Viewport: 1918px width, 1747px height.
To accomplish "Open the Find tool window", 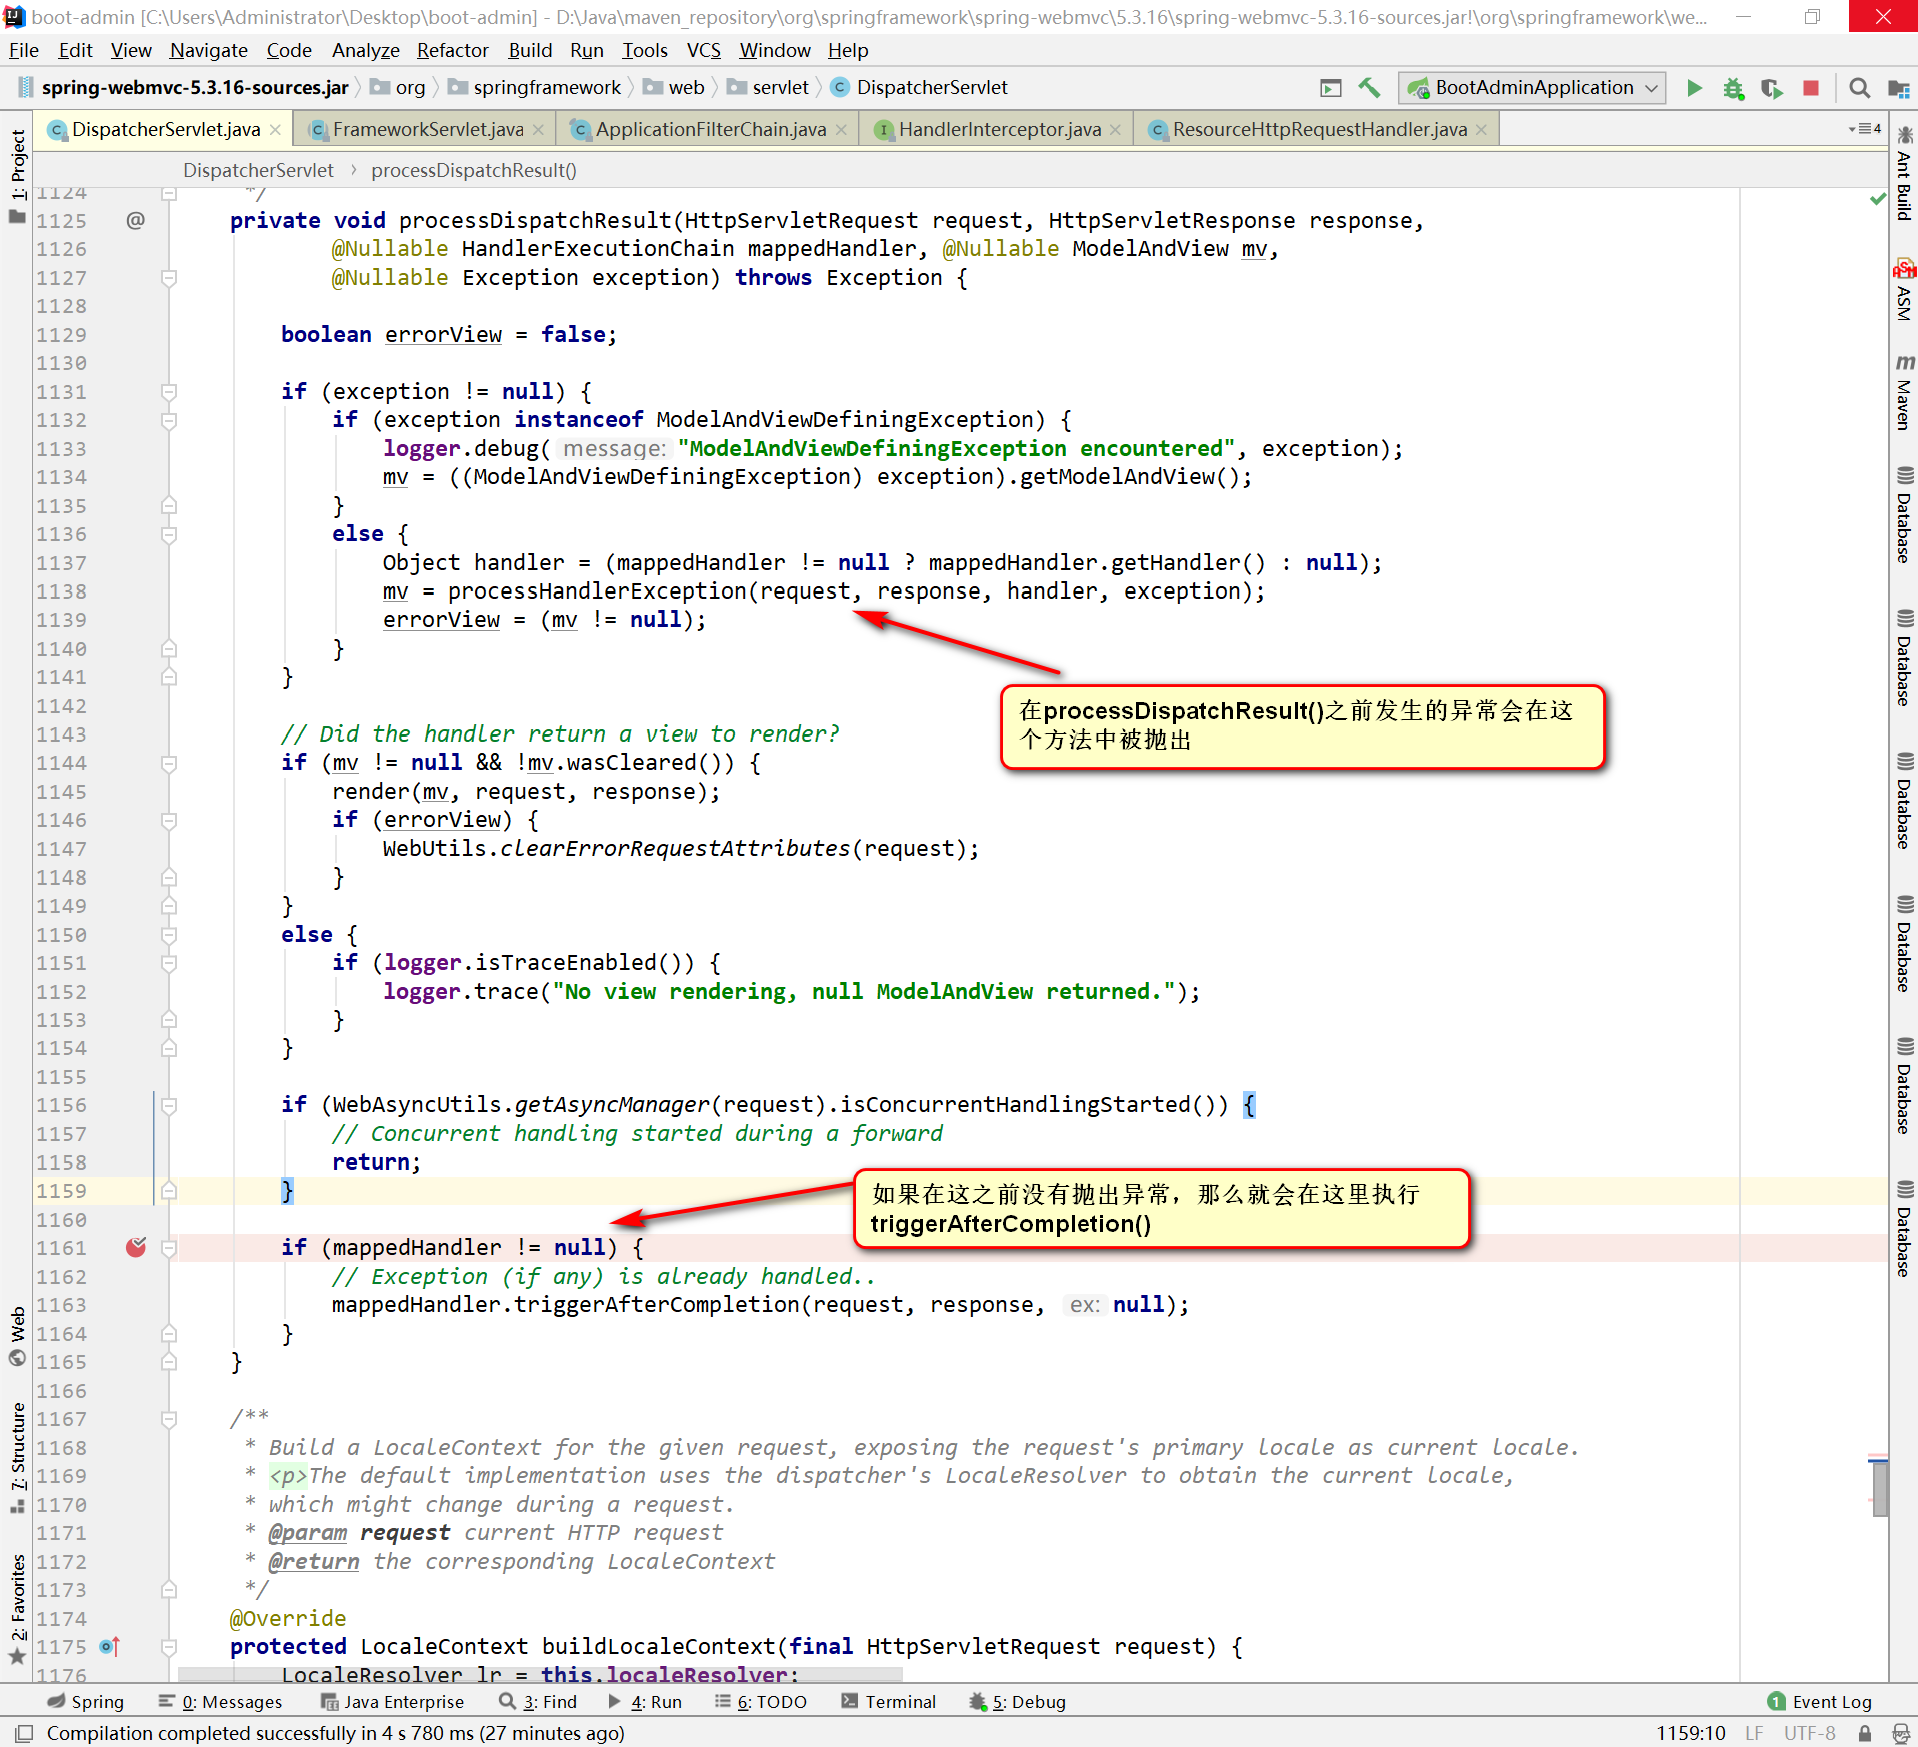I will pos(538,1702).
